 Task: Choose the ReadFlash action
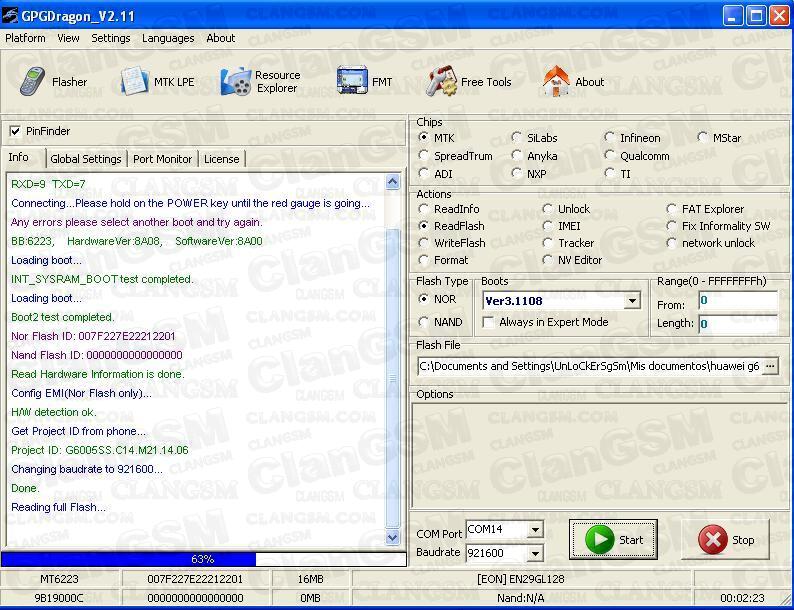pyautogui.click(x=423, y=226)
